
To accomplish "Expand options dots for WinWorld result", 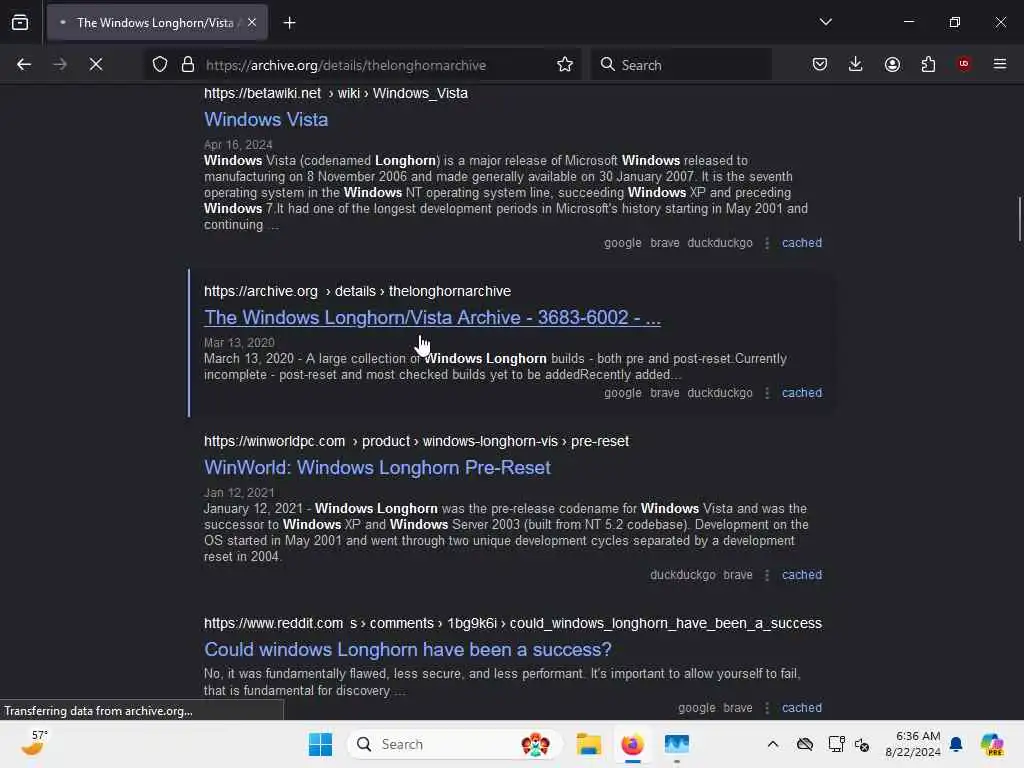I will [x=767, y=575].
